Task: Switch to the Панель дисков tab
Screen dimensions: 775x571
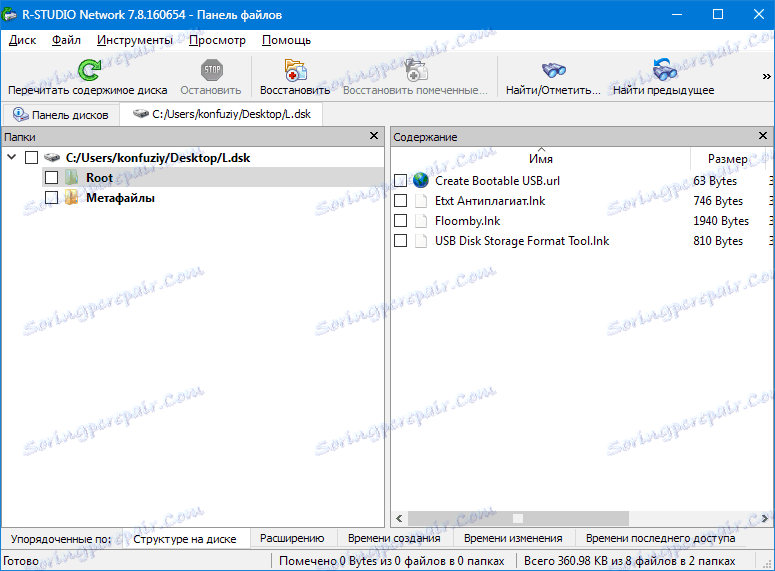Action: 61,115
